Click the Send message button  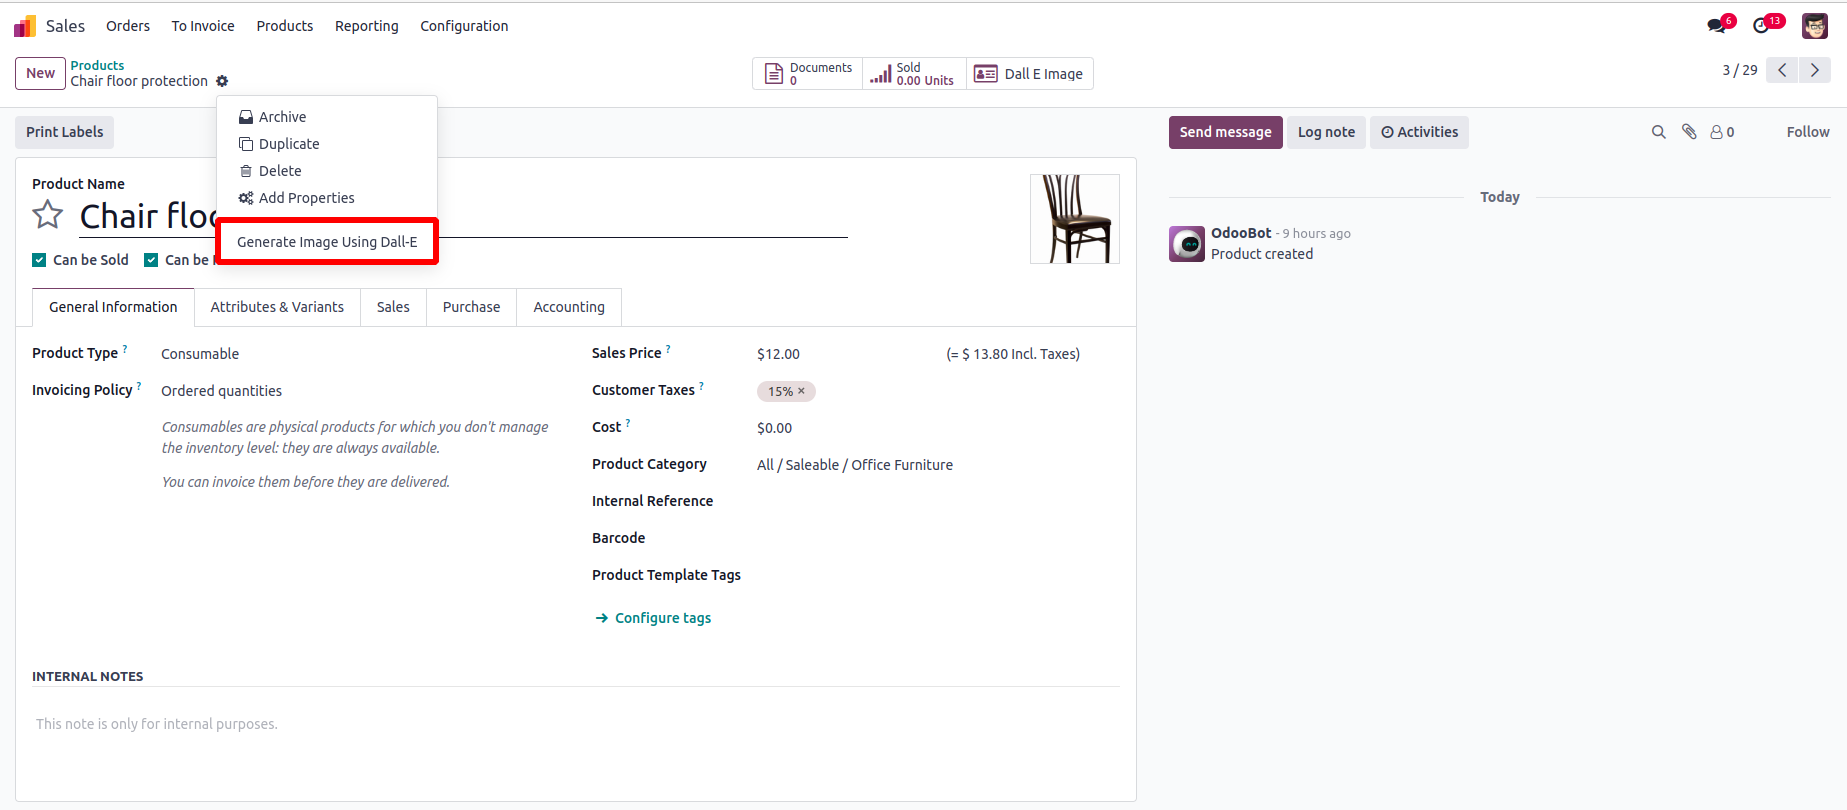click(1225, 132)
